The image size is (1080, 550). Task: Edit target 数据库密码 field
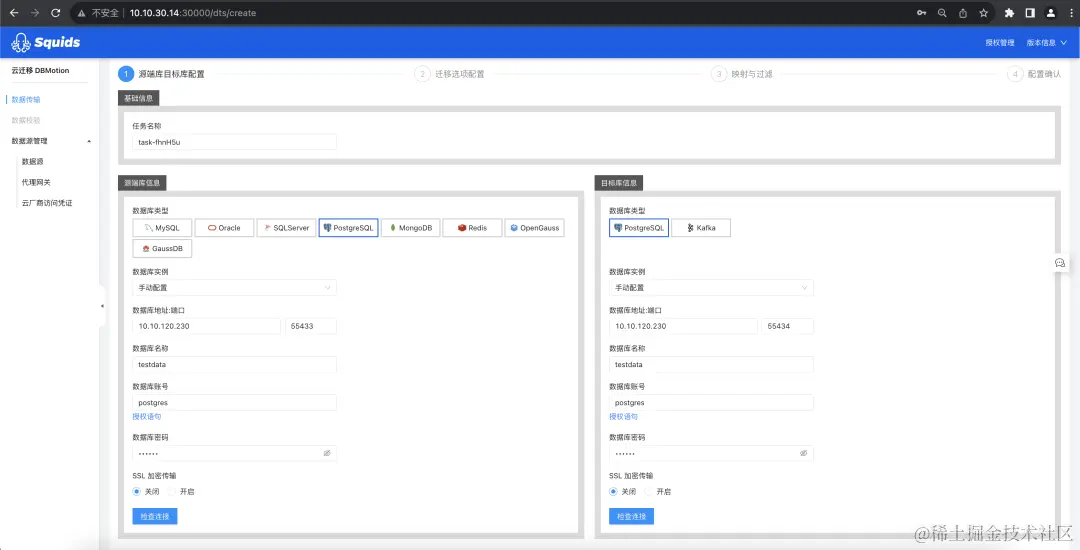click(711, 454)
